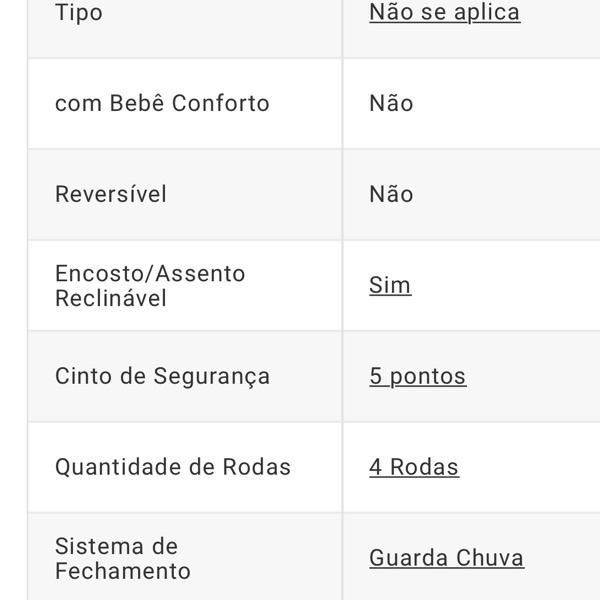Click the 'Sistema de' label text
600x600 pixels.
tap(116, 546)
